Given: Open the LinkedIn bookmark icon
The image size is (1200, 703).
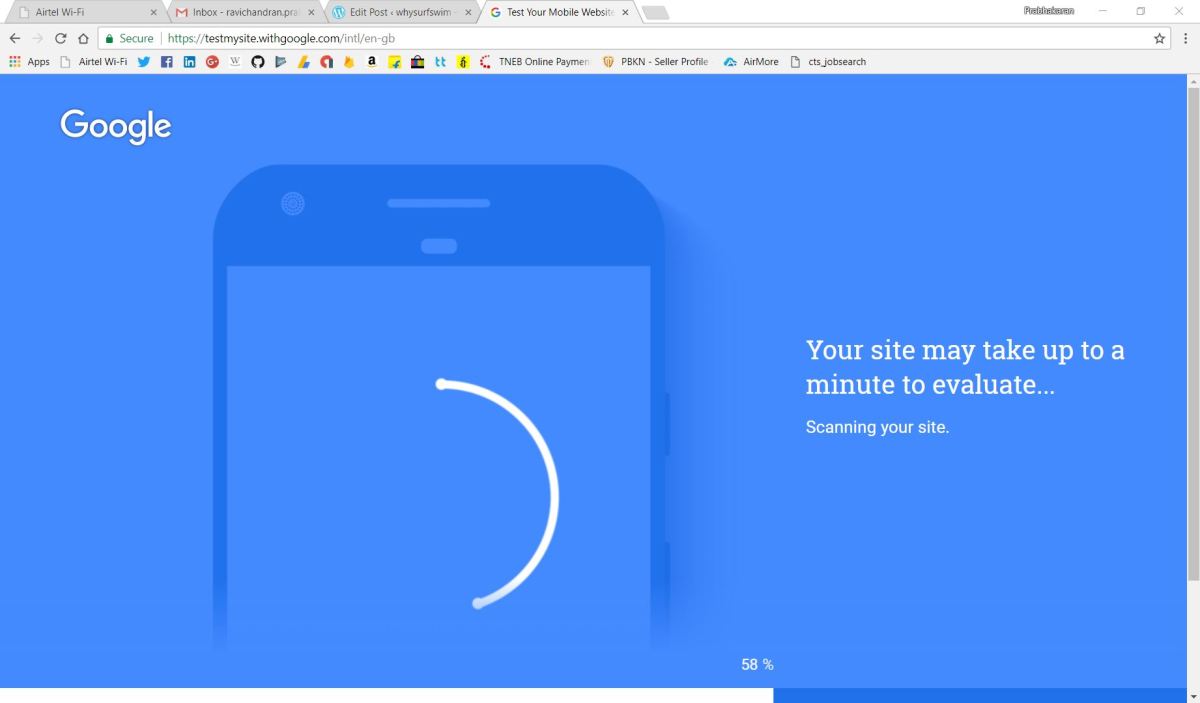Looking at the screenshot, I should point(189,62).
